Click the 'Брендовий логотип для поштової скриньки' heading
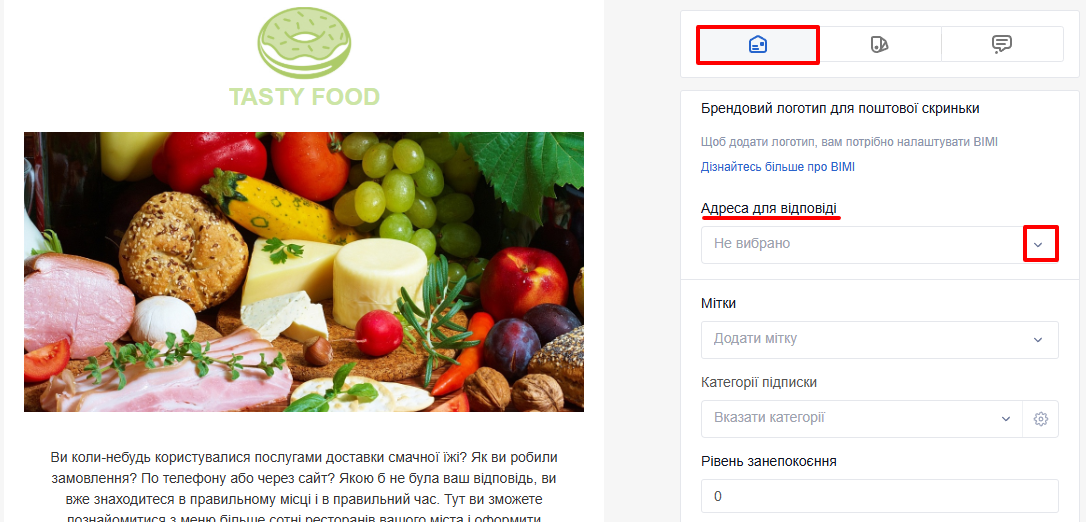The image size is (1086, 522). (x=840, y=109)
